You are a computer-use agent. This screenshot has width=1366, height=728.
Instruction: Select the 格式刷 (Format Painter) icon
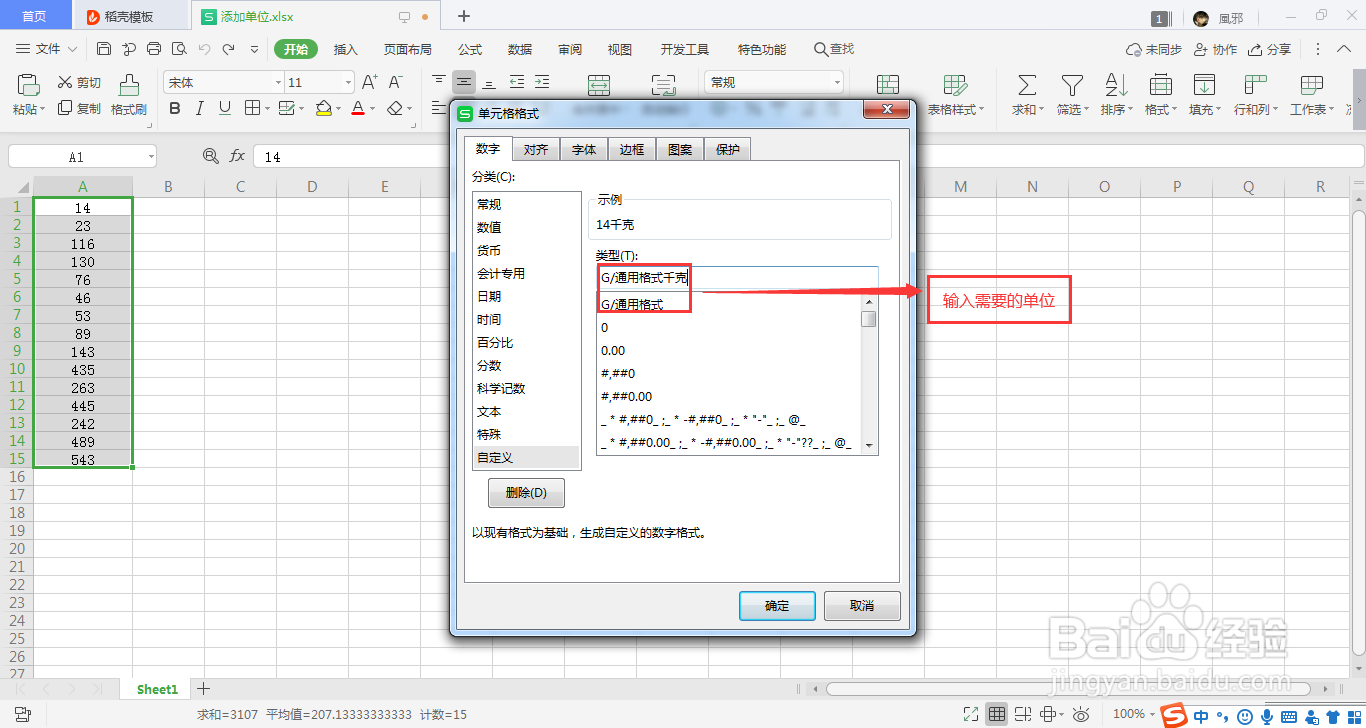click(130, 95)
